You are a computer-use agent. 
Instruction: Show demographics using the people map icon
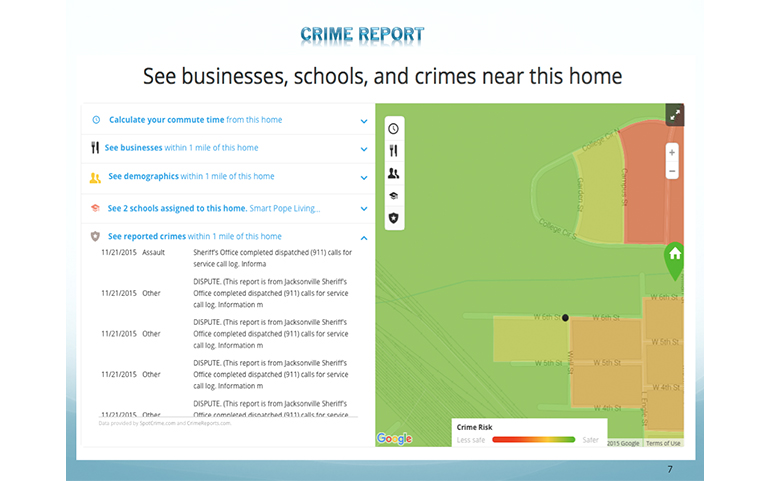[394, 173]
